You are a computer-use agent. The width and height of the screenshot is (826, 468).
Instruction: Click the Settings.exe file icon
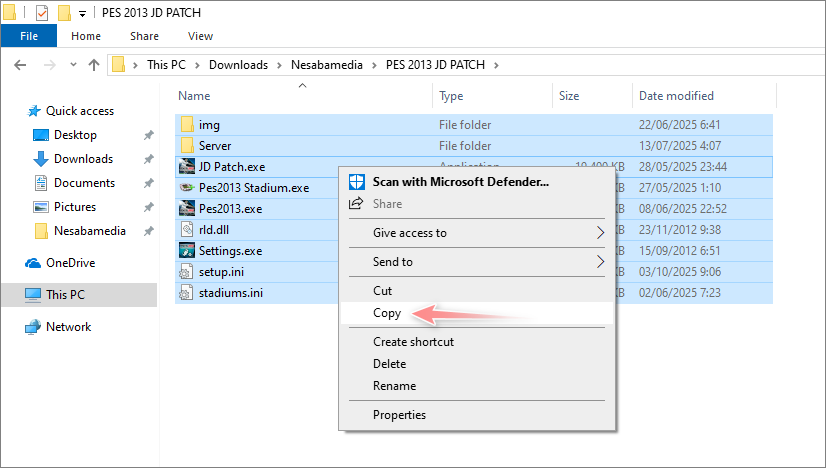coord(187,250)
